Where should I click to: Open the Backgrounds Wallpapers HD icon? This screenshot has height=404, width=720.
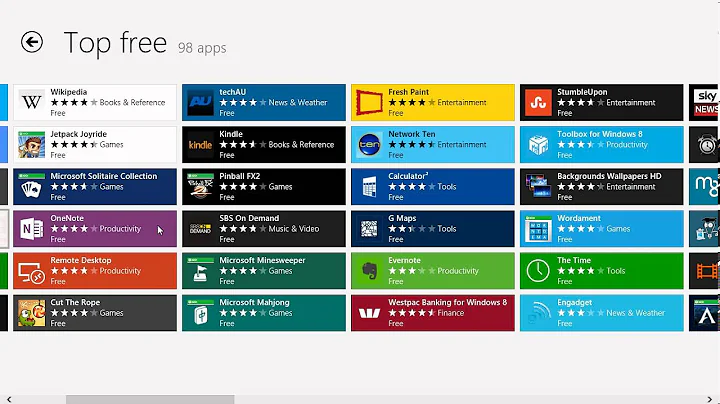coord(539,186)
